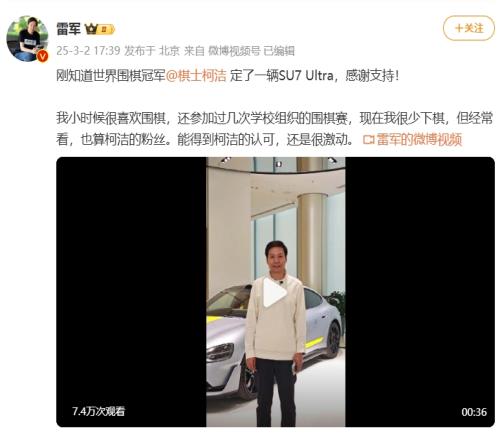
Task: Click the orange verified V badge
Action: click(x=42, y=56)
